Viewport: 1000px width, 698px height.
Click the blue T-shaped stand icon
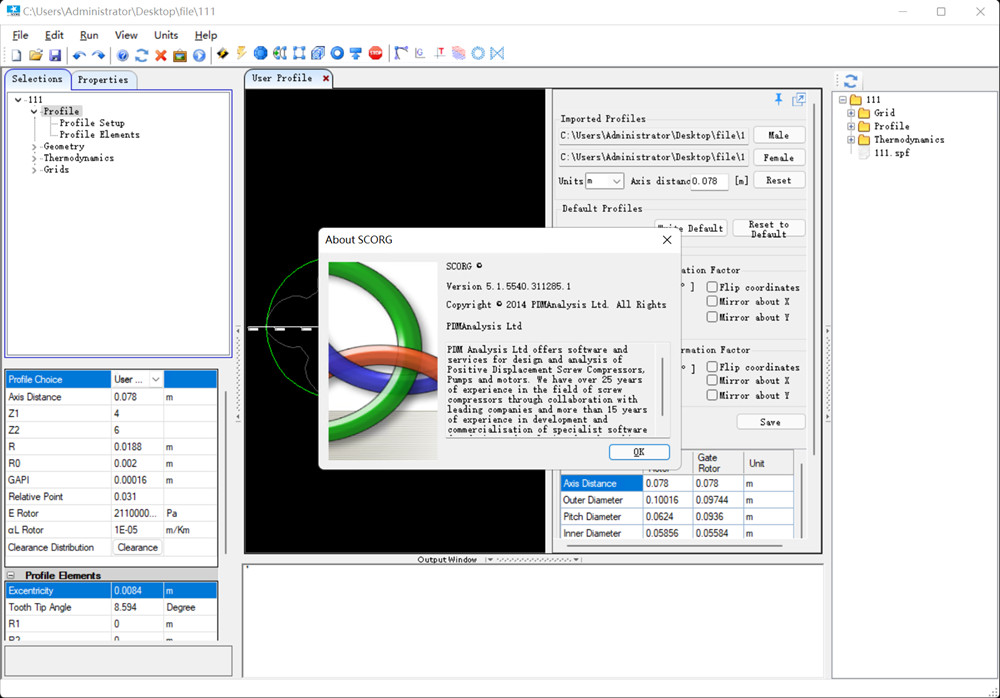[356, 54]
